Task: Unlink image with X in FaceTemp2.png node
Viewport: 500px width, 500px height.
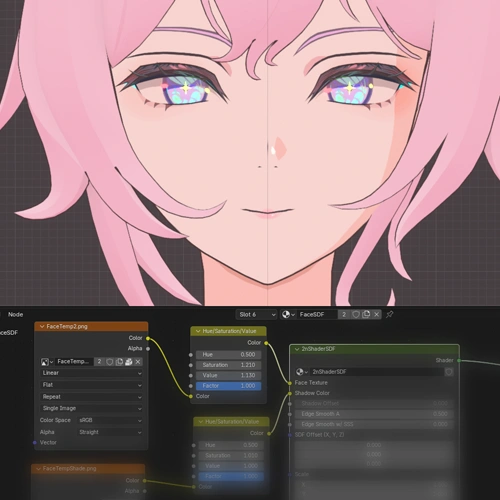Action: [x=138, y=362]
